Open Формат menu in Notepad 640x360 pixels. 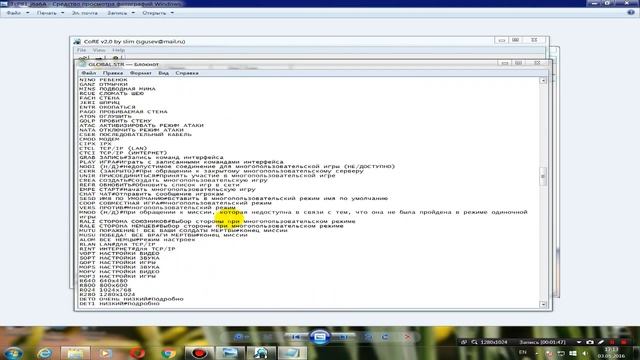pos(140,73)
